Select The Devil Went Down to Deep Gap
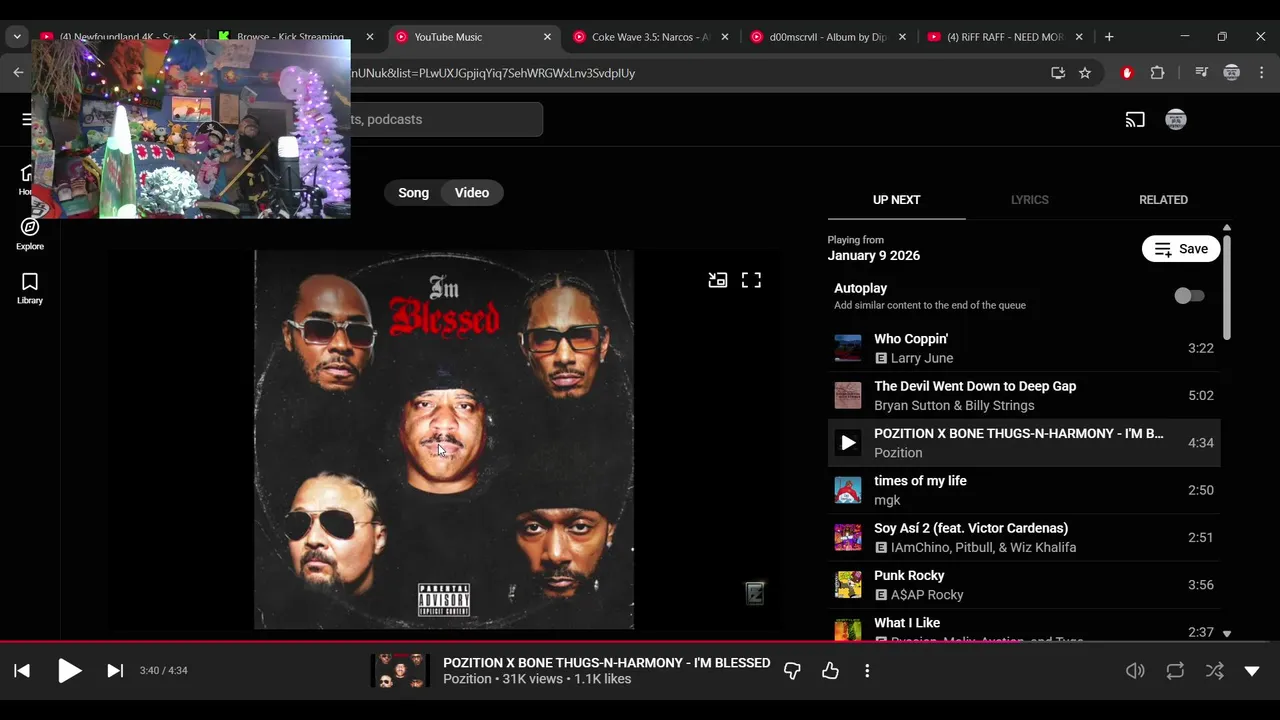 coord(1024,395)
